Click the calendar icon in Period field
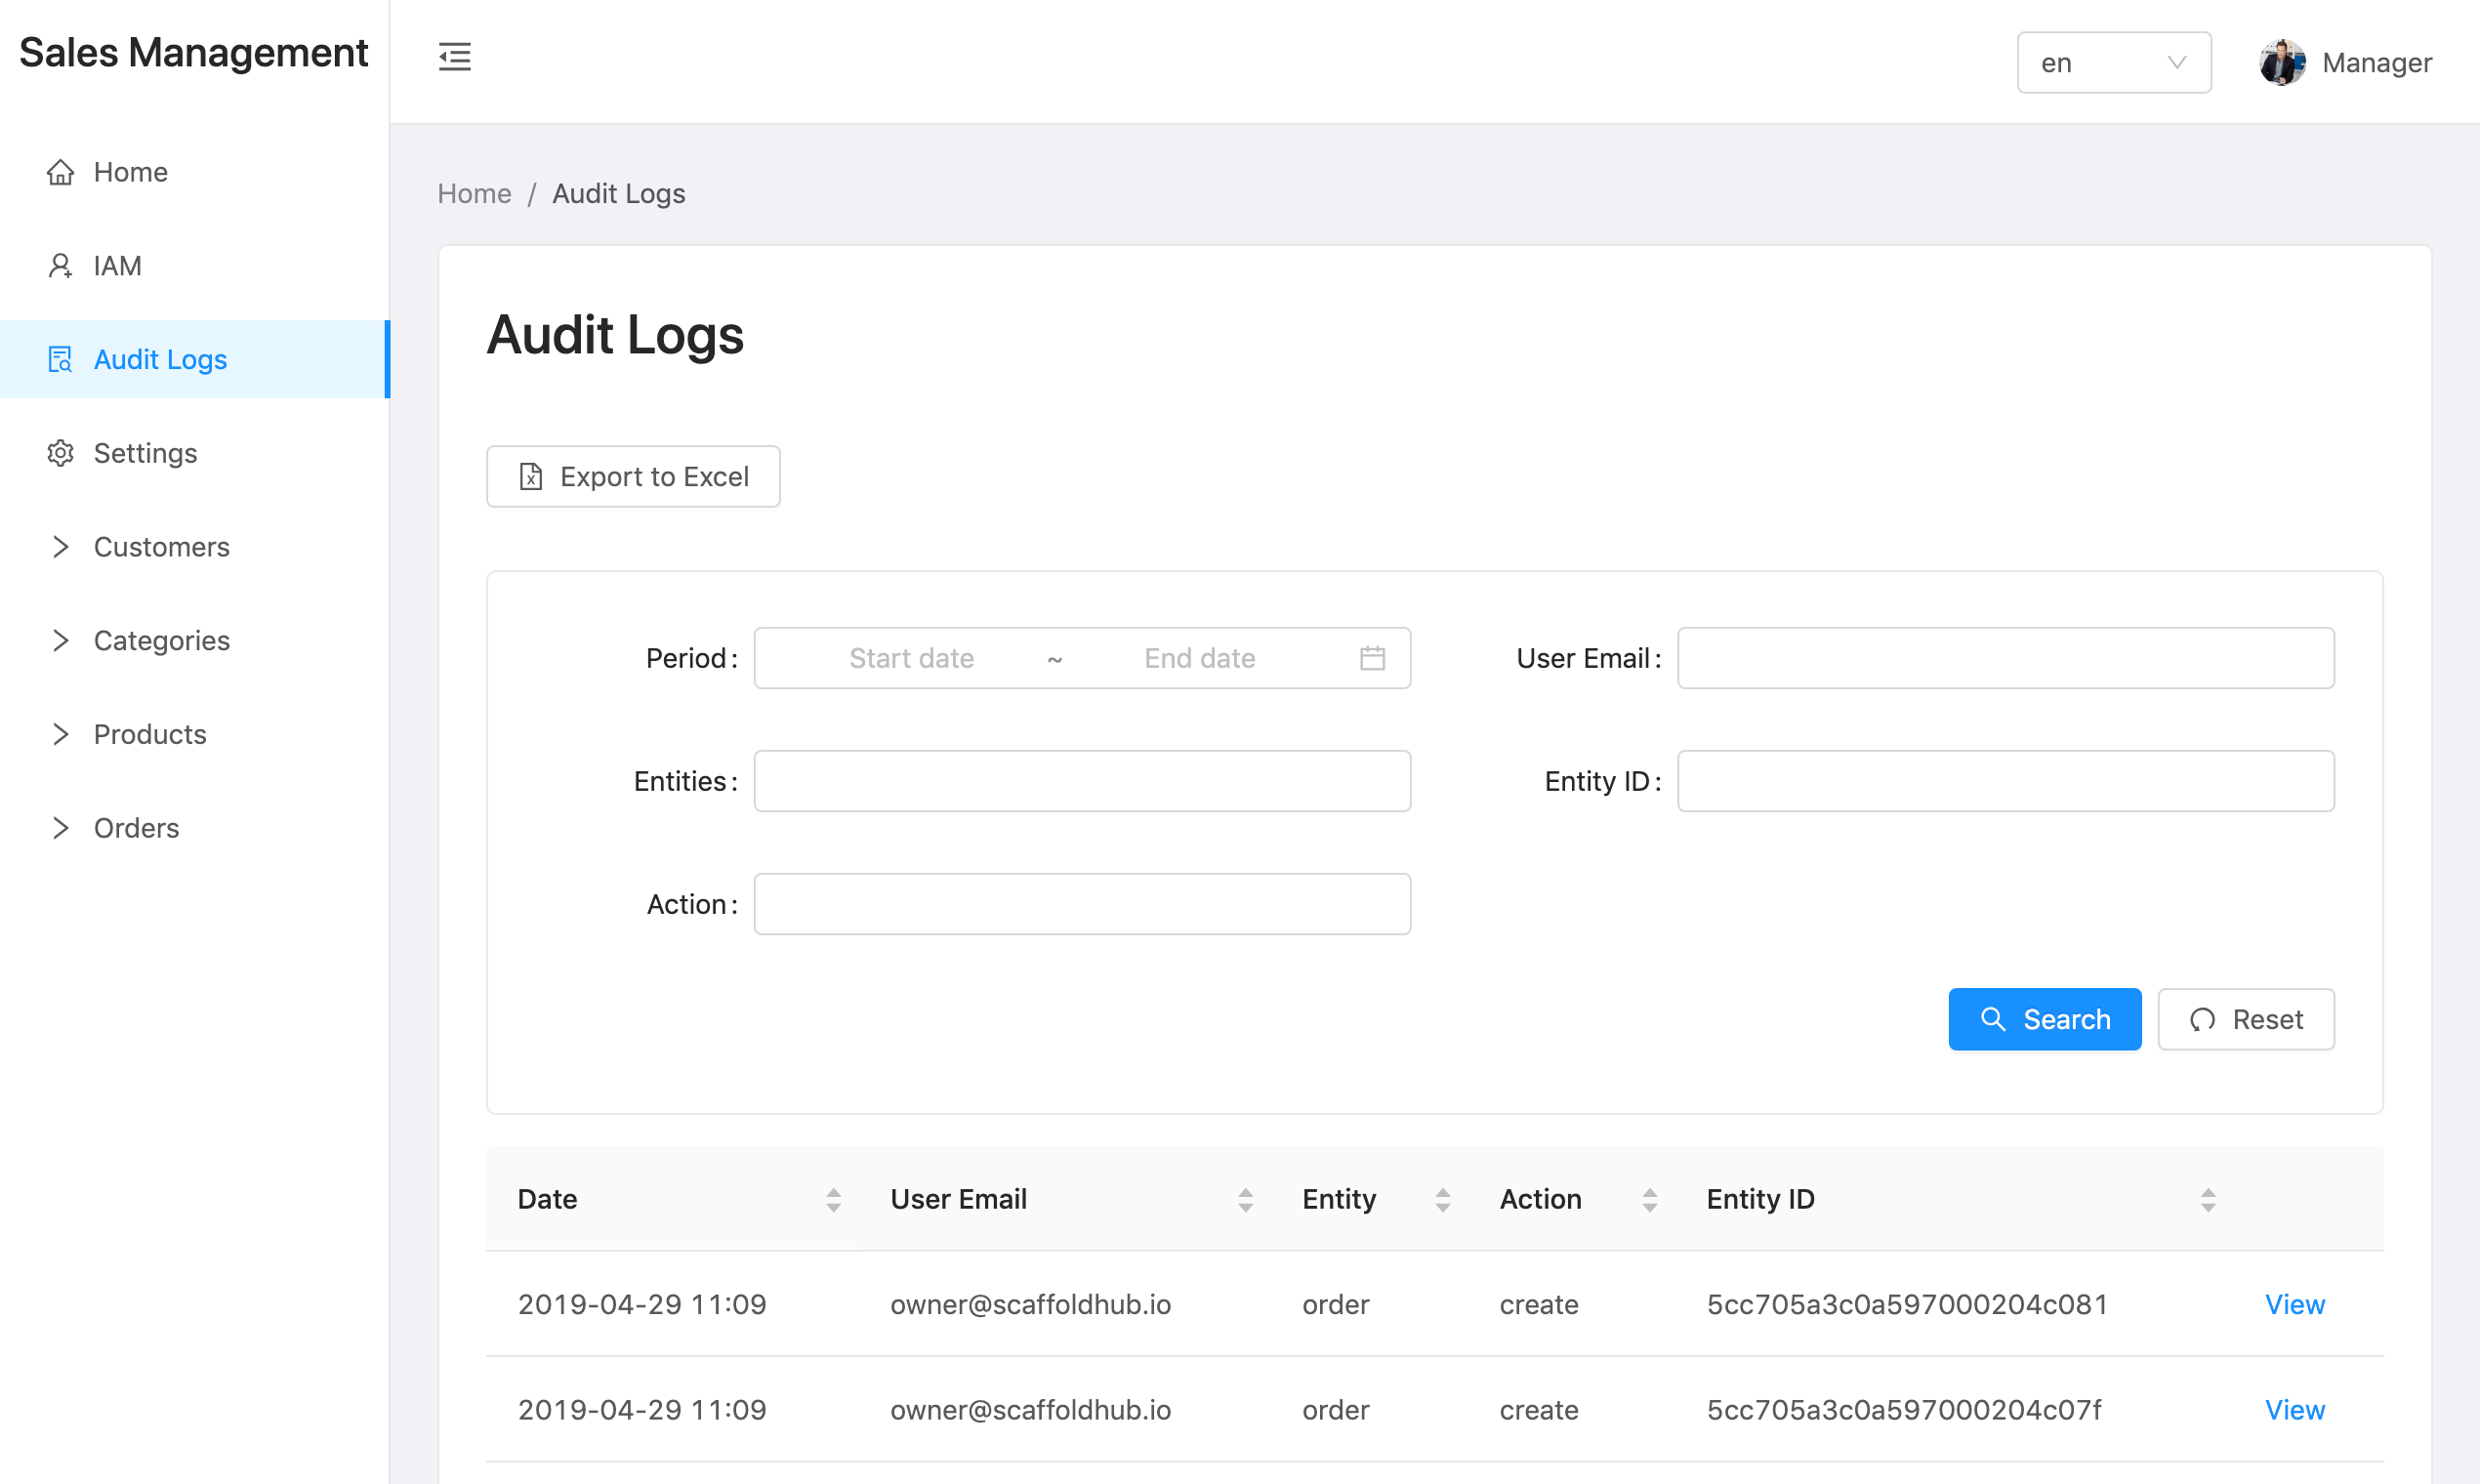Image resolution: width=2480 pixels, height=1484 pixels. (1372, 658)
